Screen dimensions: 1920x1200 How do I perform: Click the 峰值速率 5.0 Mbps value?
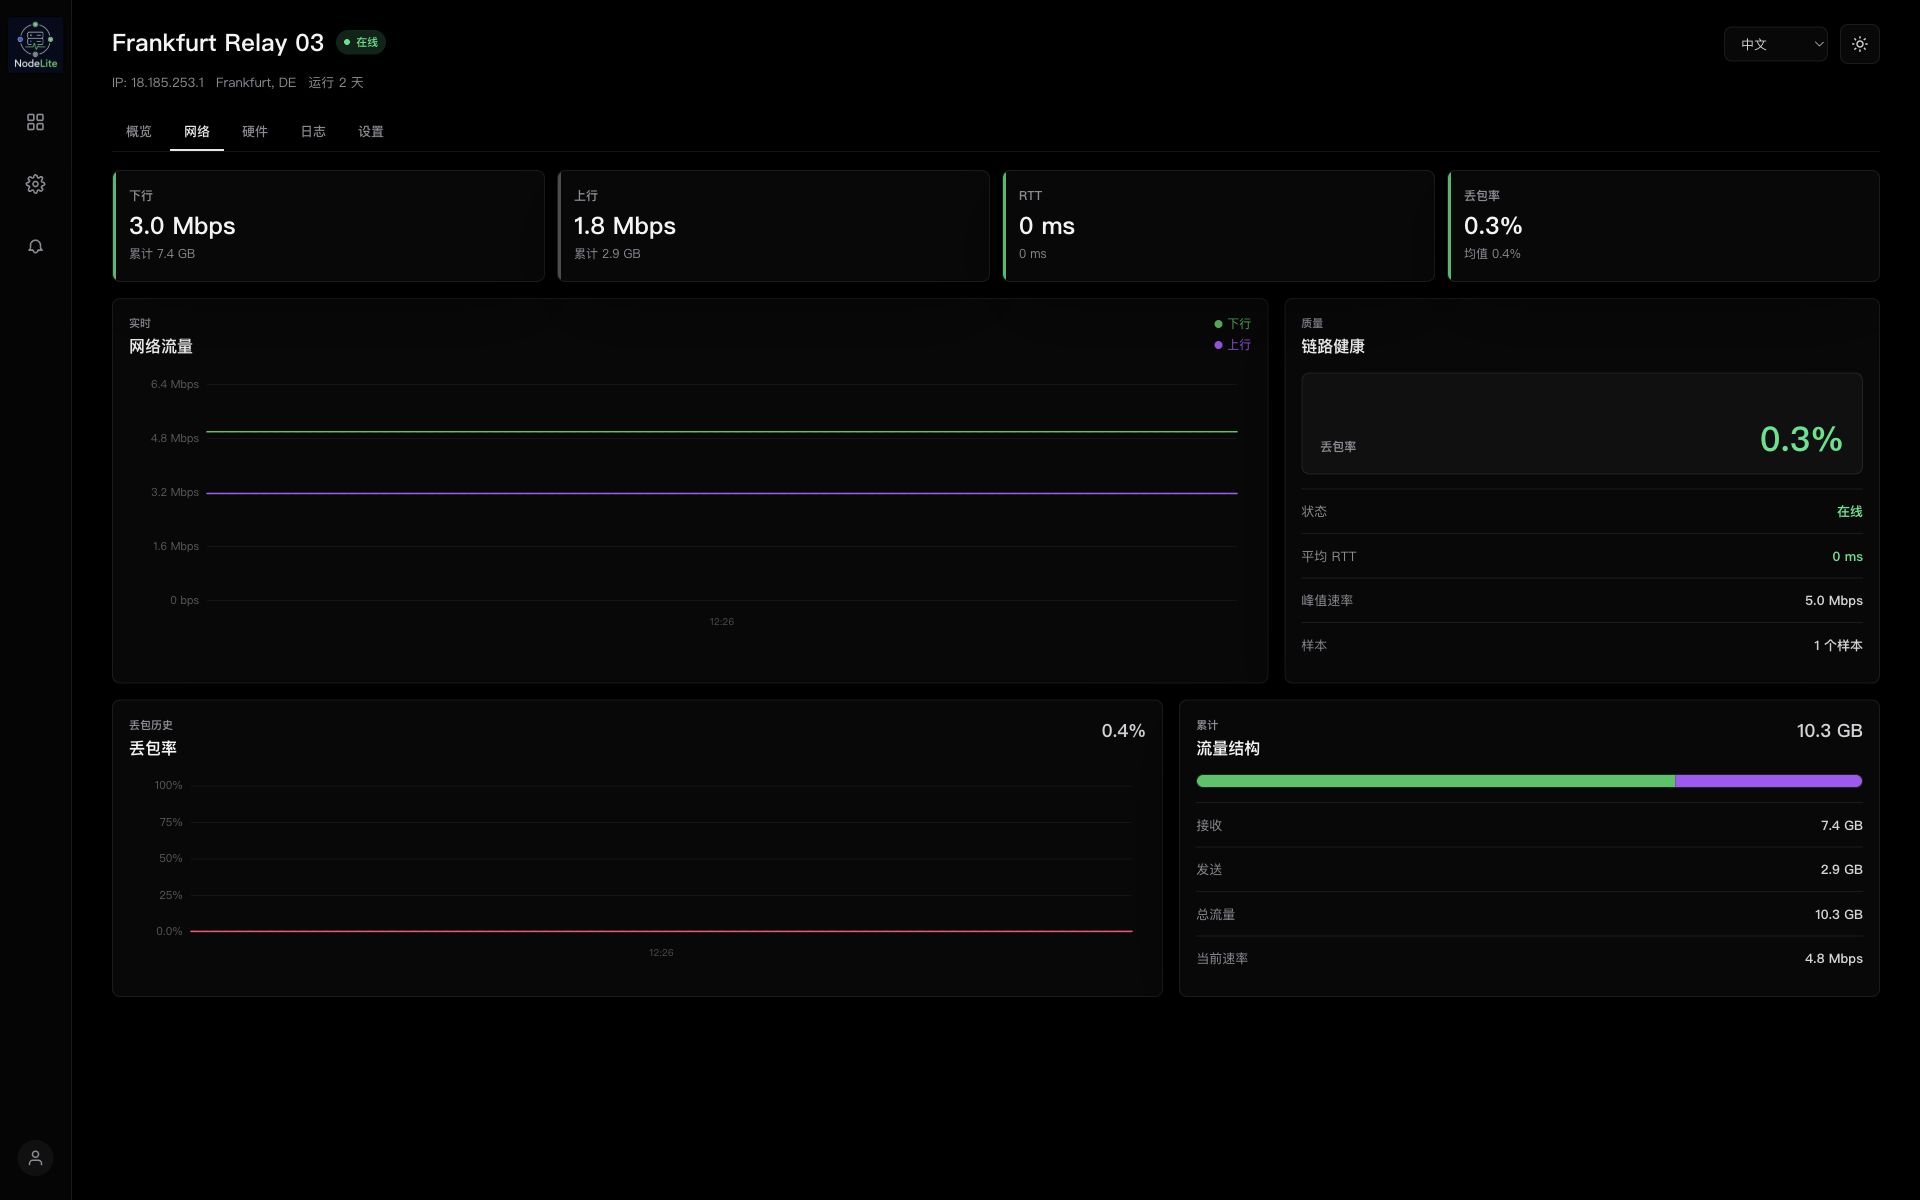tap(1833, 601)
